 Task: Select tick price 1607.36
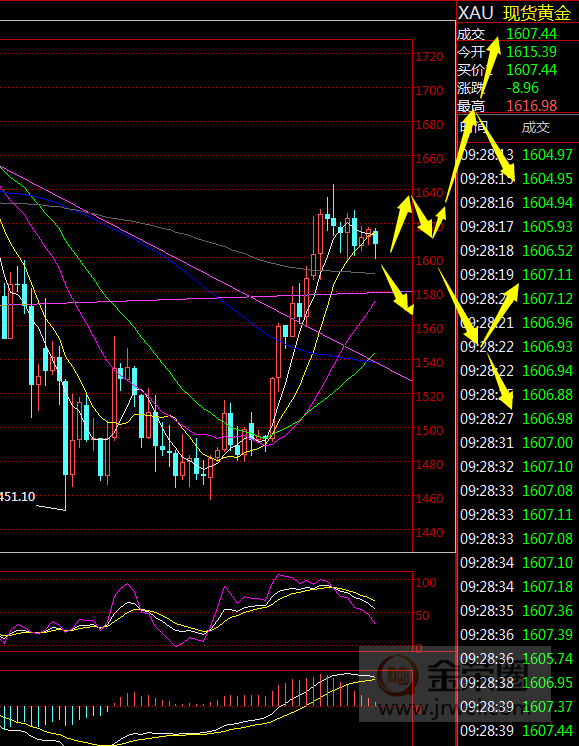click(x=547, y=610)
